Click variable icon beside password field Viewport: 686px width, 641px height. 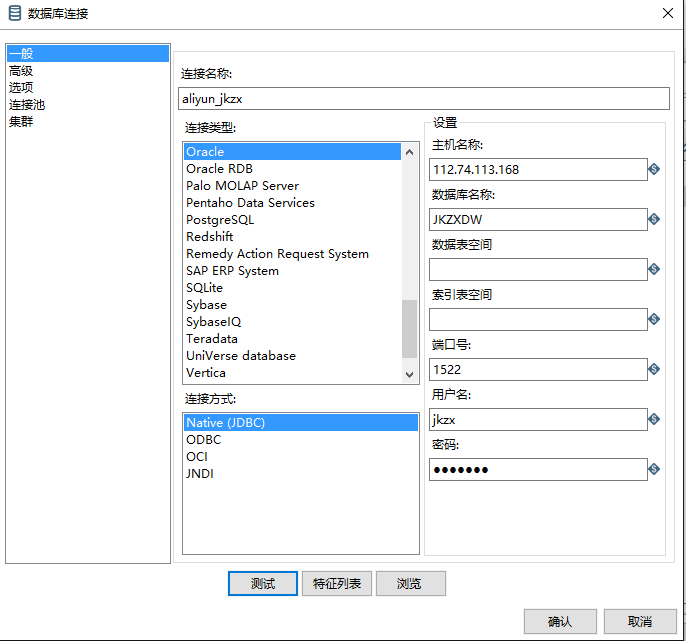pyautogui.click(x=654, y=469)
